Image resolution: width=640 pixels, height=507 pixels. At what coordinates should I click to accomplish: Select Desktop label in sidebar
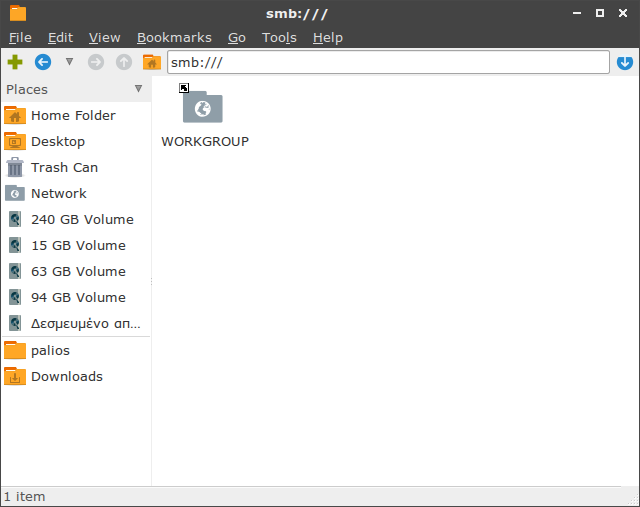(x=58, y=142)
